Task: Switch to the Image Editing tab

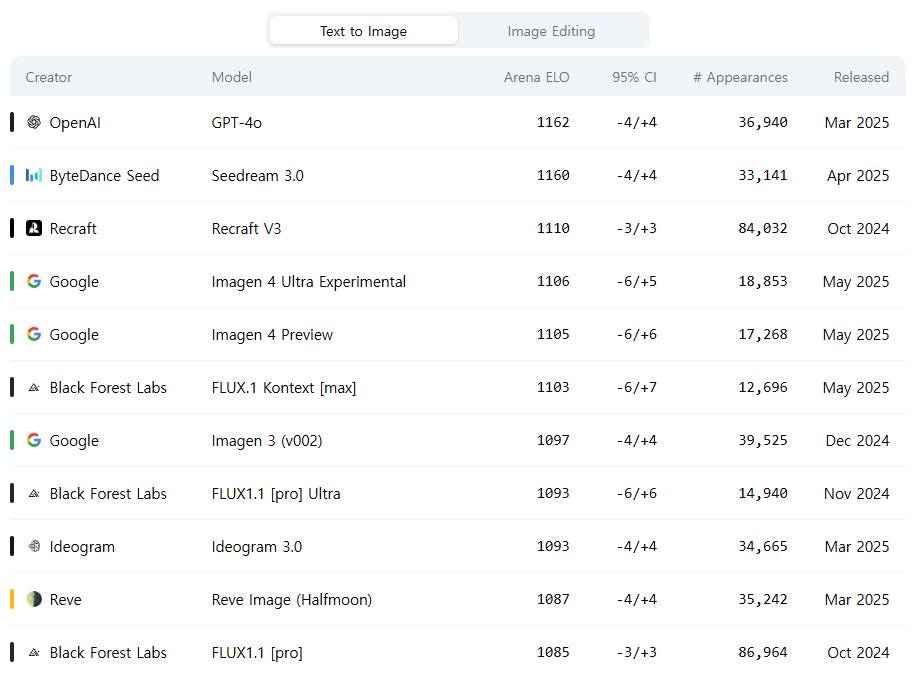Action: 552,30
